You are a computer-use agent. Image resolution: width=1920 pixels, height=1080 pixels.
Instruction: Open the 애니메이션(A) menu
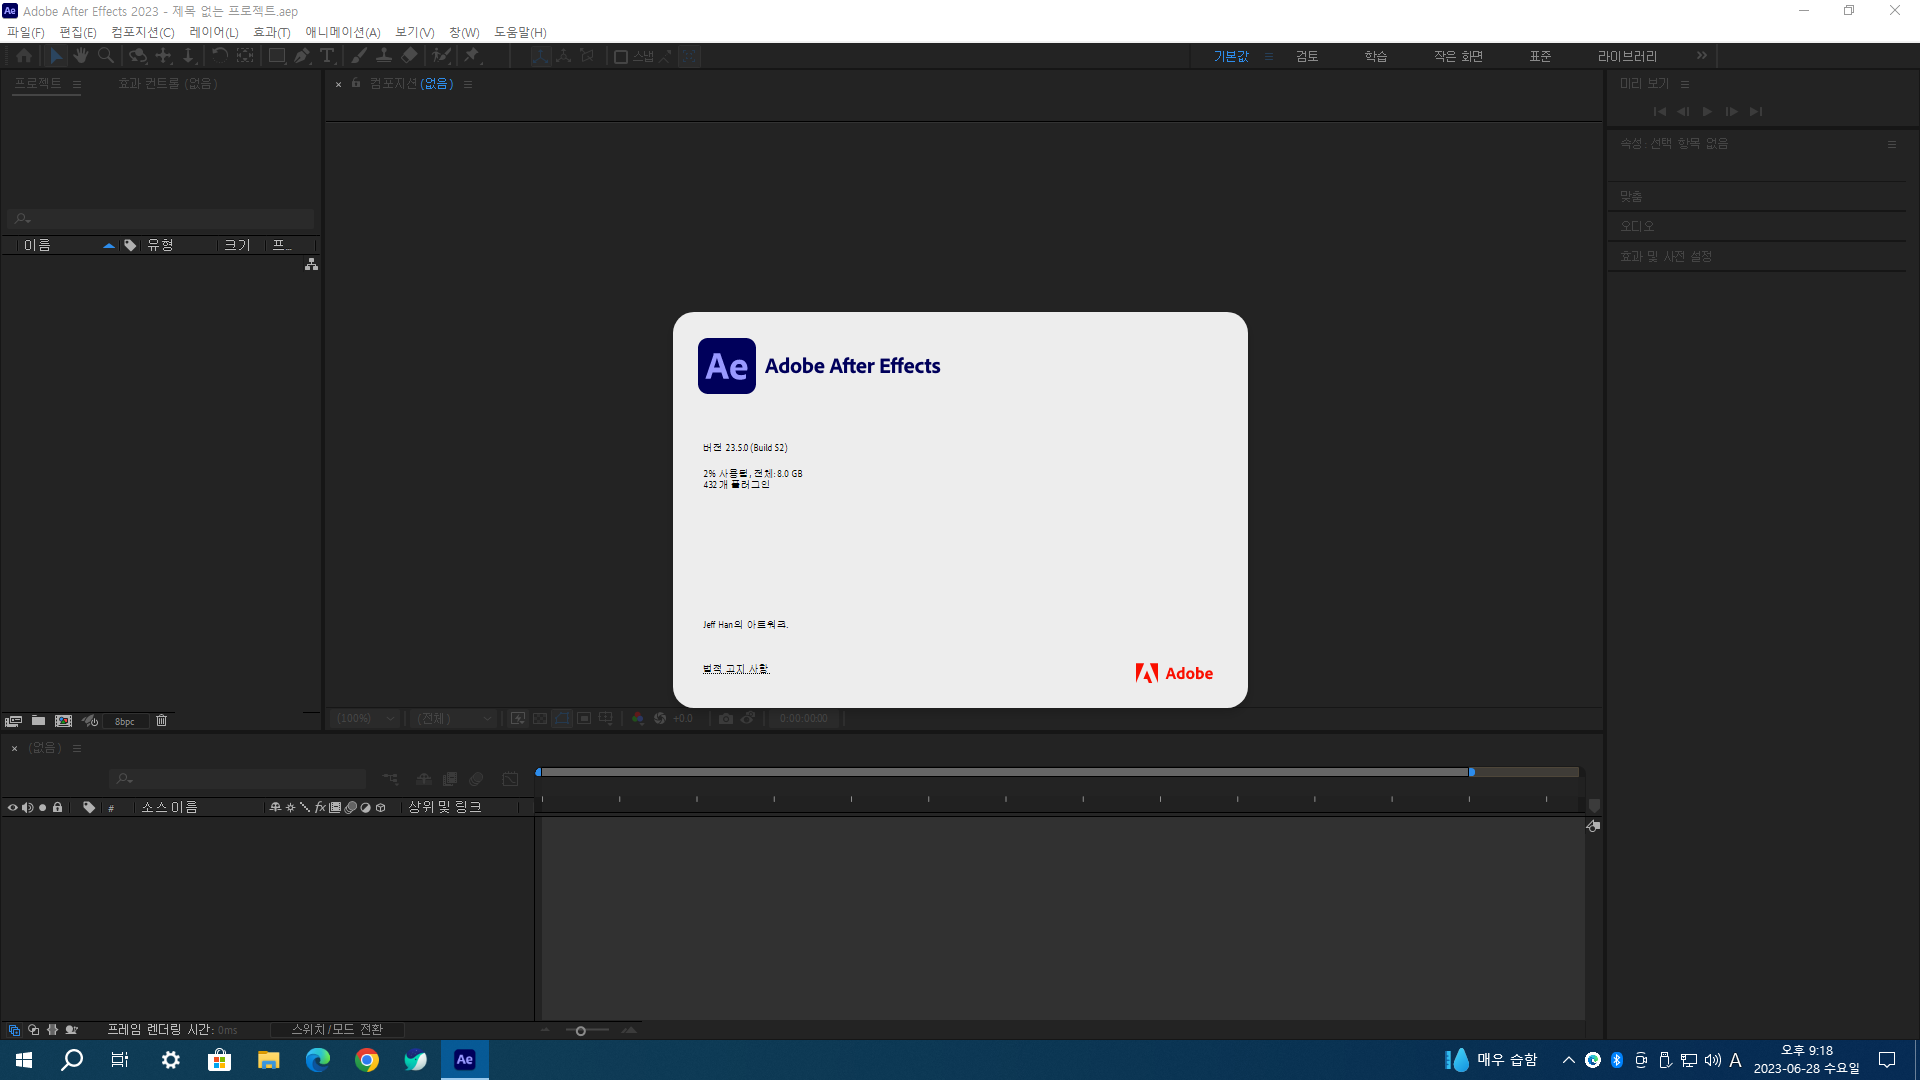(343, 32)
